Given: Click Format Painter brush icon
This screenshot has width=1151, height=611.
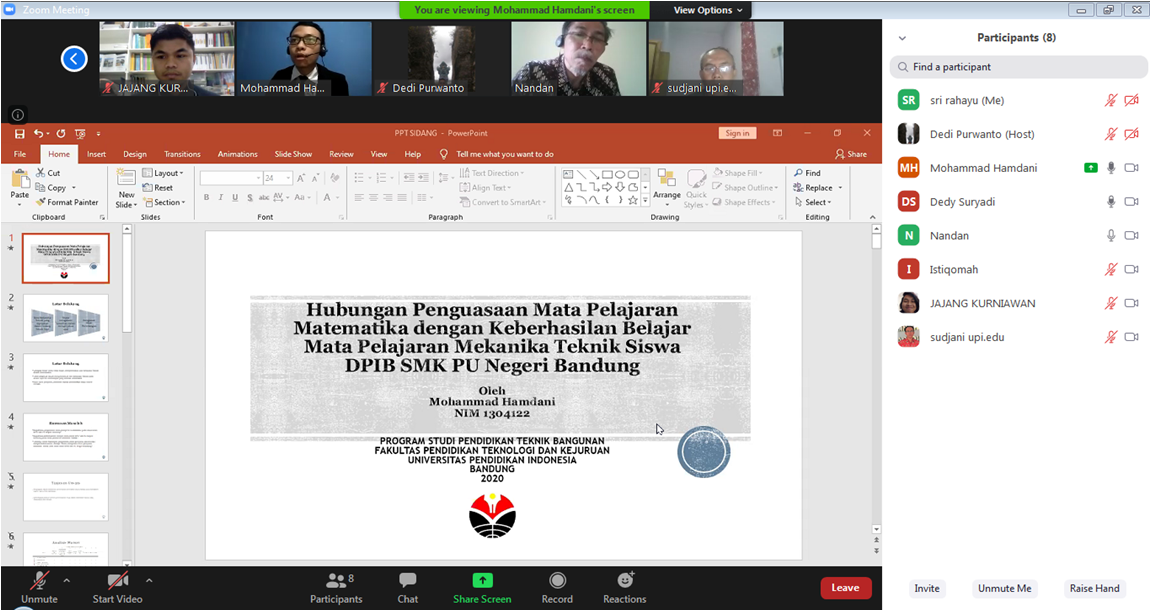Looking at the screenshot, I should click(x=40, y=202).
